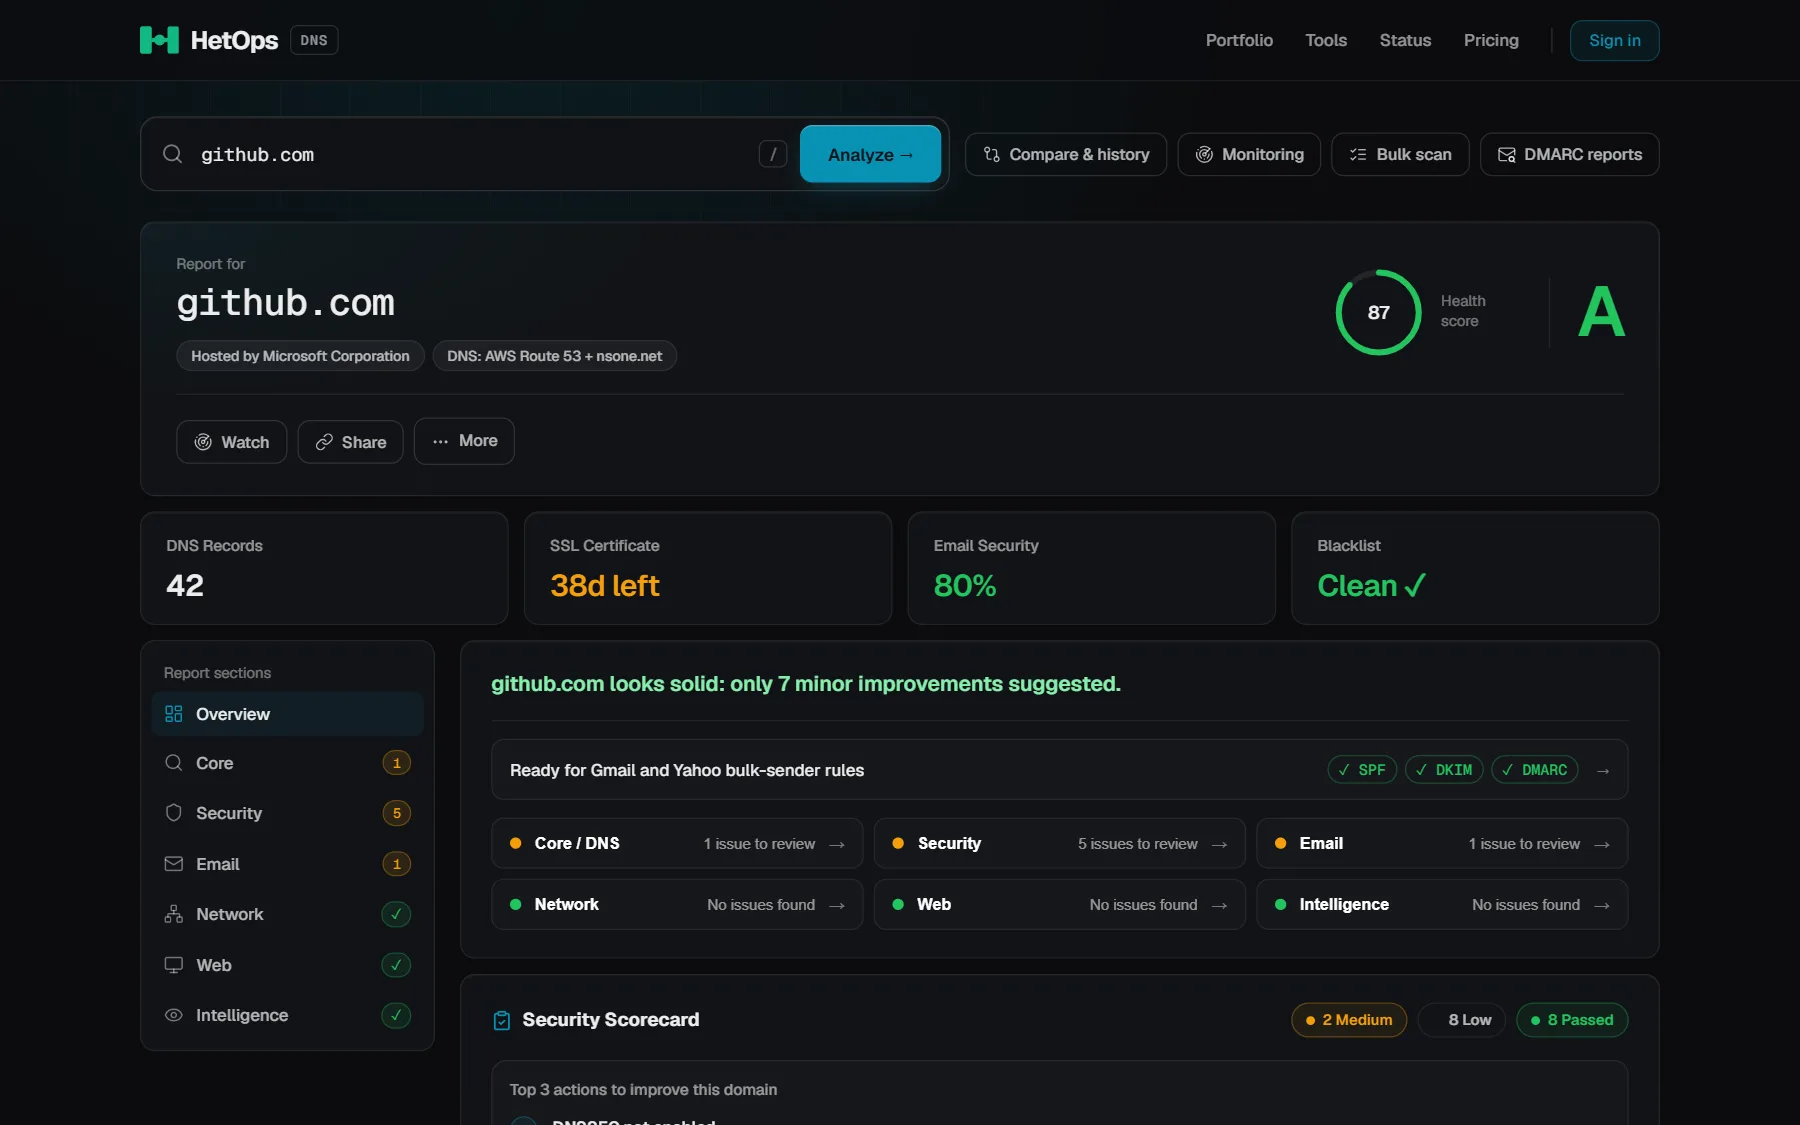Open Email card with 1 issue
The width and height of the screenshot is (1800, 1125).
coord(1442,843)
